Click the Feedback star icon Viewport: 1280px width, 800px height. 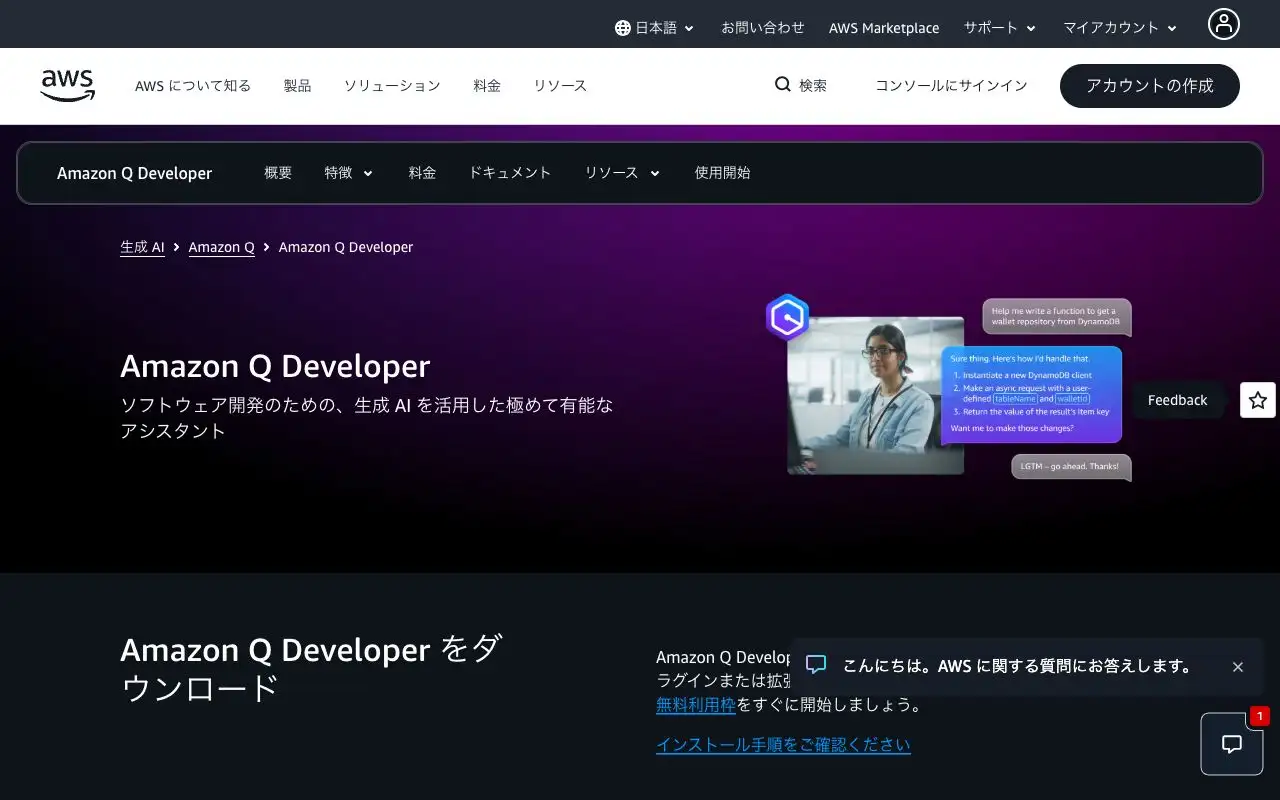tap(1258, 400)
